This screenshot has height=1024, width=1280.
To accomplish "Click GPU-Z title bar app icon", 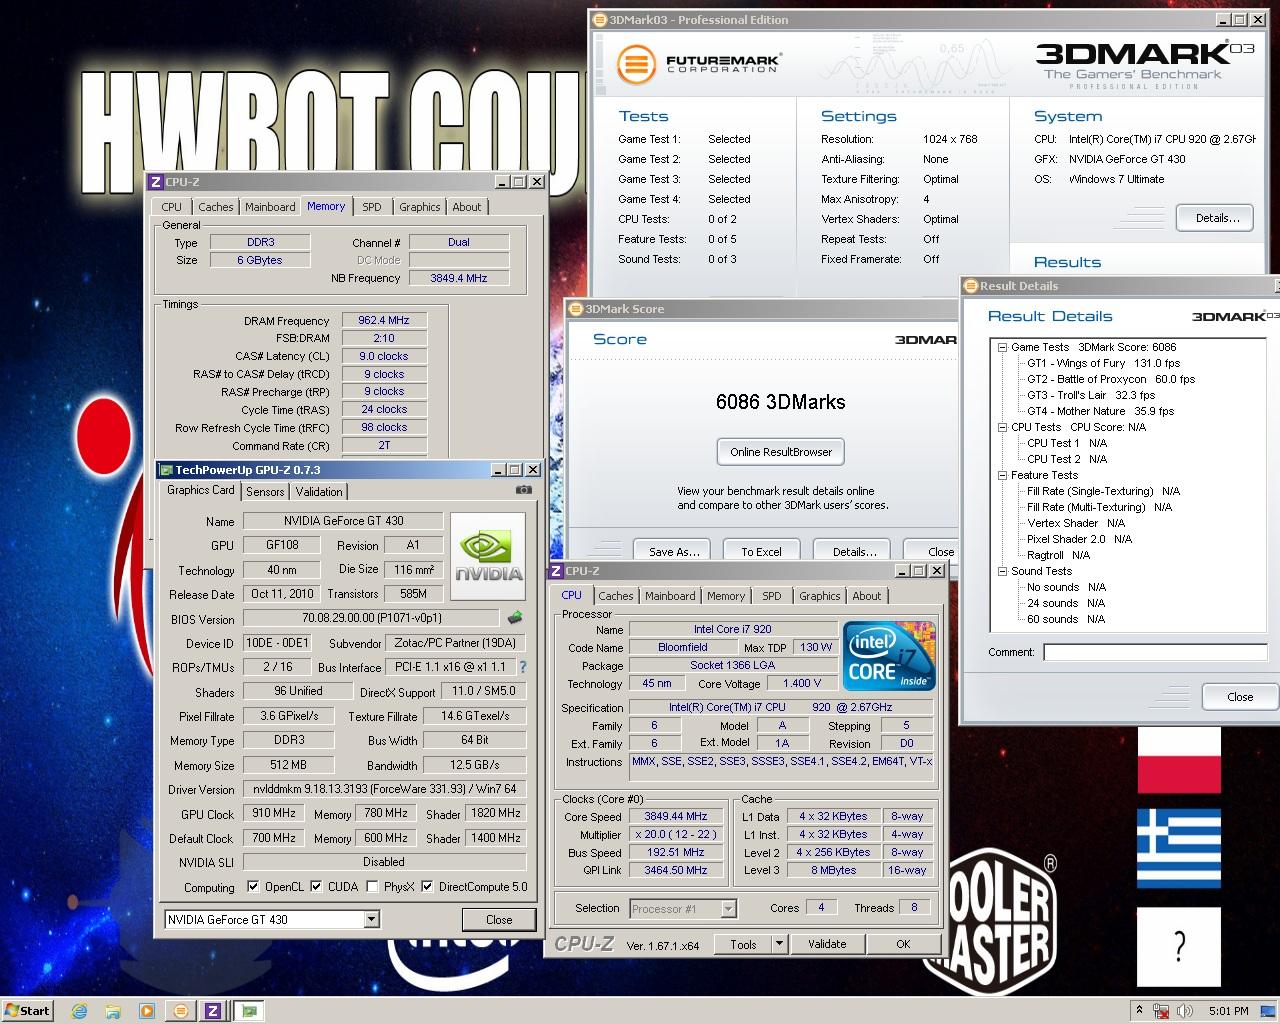I will (166, 469).
